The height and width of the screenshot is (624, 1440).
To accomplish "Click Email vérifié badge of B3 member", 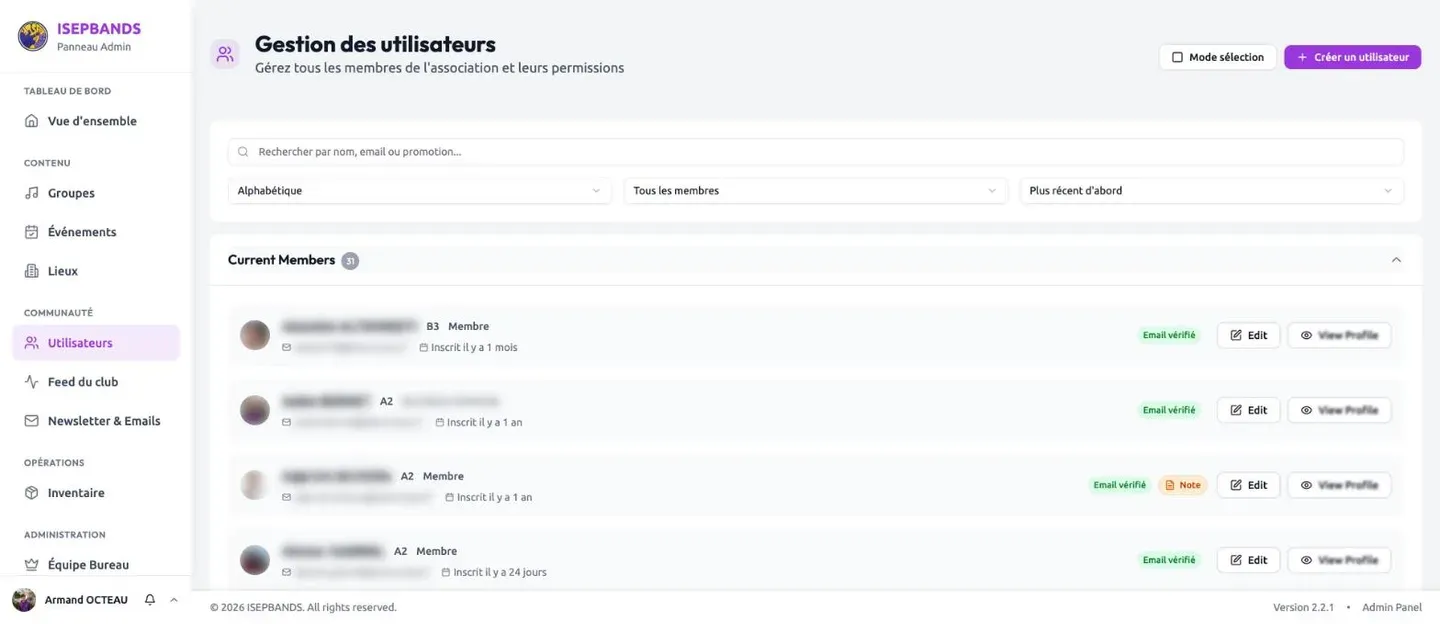I will point(1169,335).
